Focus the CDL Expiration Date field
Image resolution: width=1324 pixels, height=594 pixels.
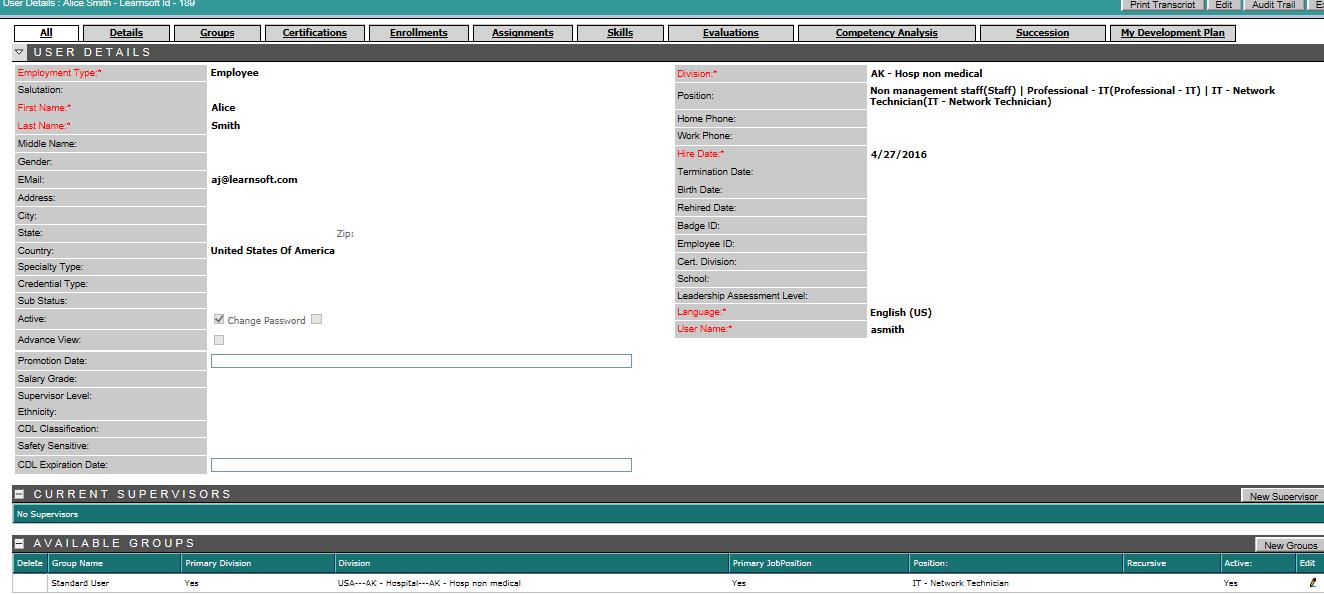pos(421,465)
